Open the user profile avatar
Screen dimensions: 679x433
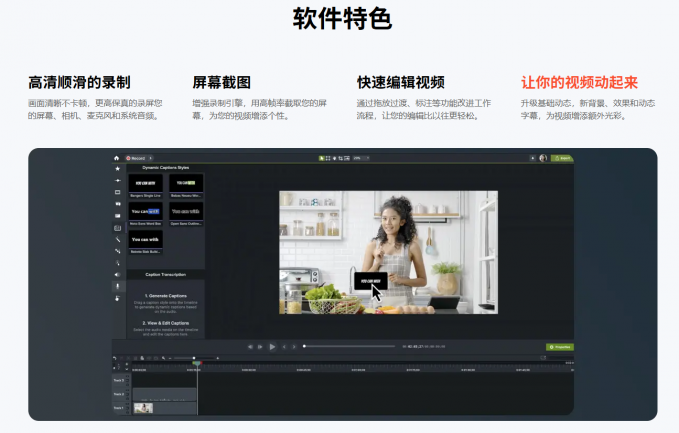[543, 158]
